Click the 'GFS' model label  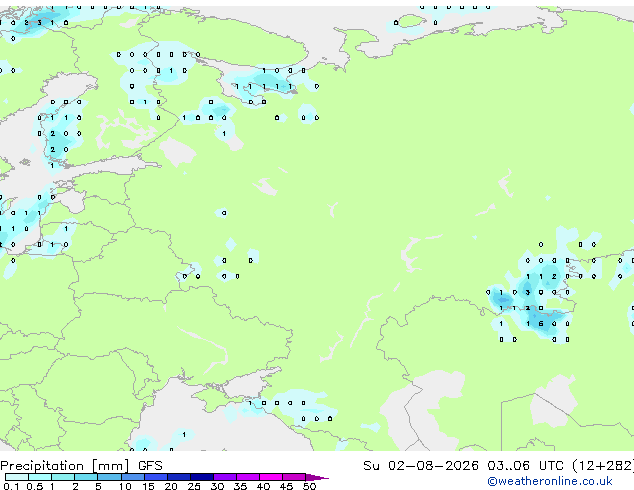click(x=150, y=466)
